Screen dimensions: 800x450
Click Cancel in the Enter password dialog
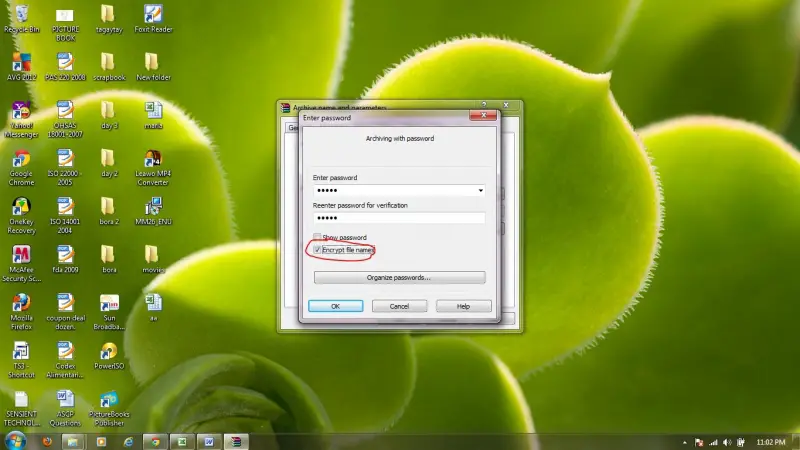pyautogui.click(x=399, y=306)
